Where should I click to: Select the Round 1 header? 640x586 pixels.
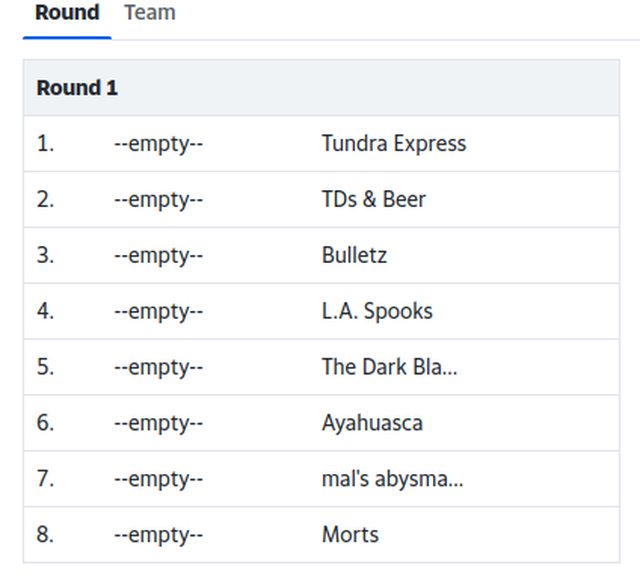[x=77, y=88]
